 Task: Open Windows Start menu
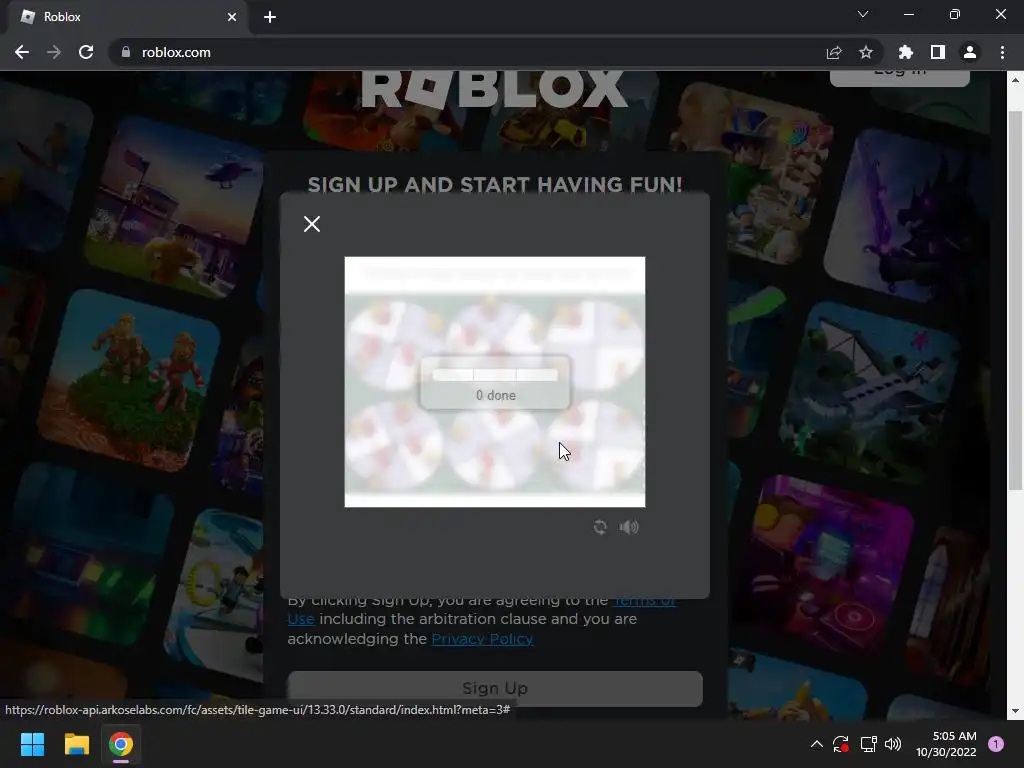32,744
